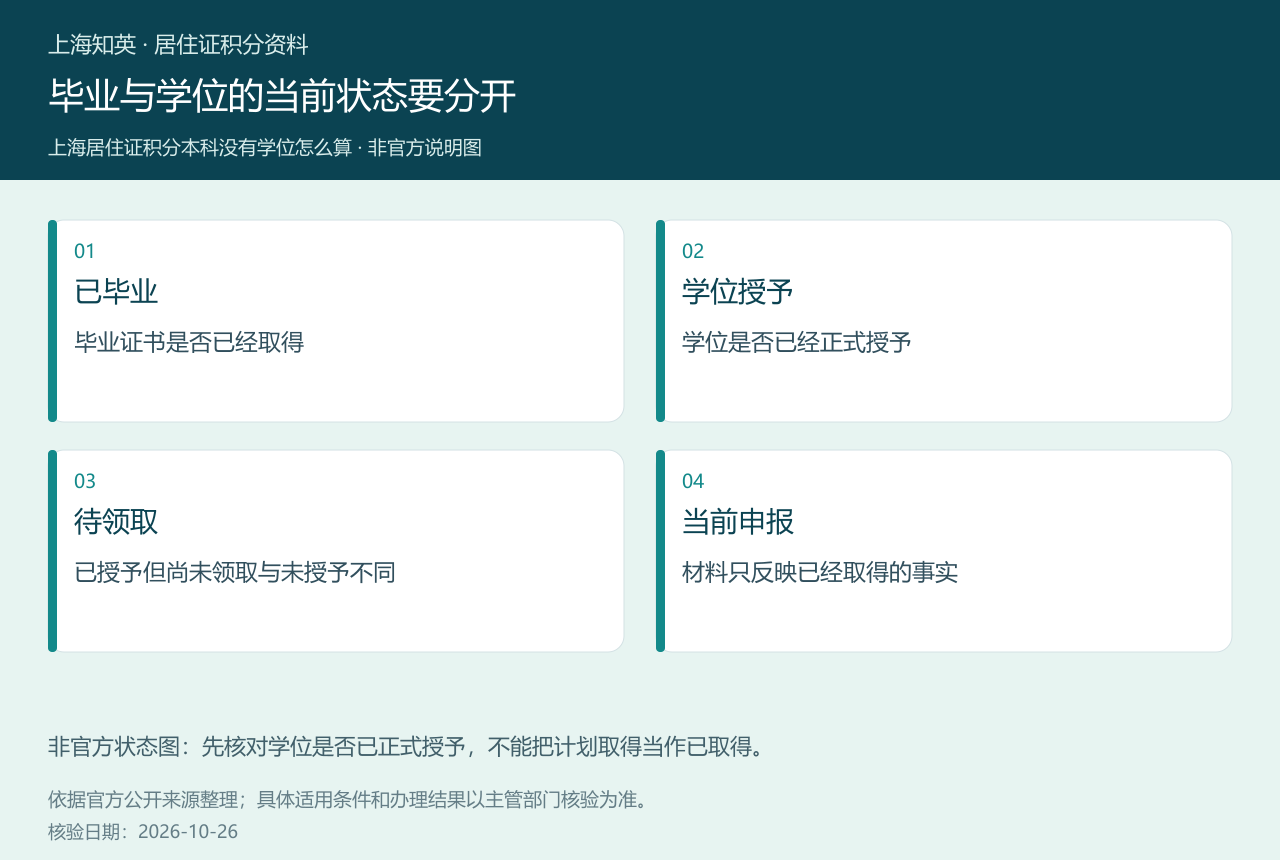Select the card heading "待领取"
1280x860 pixels.
116,522
